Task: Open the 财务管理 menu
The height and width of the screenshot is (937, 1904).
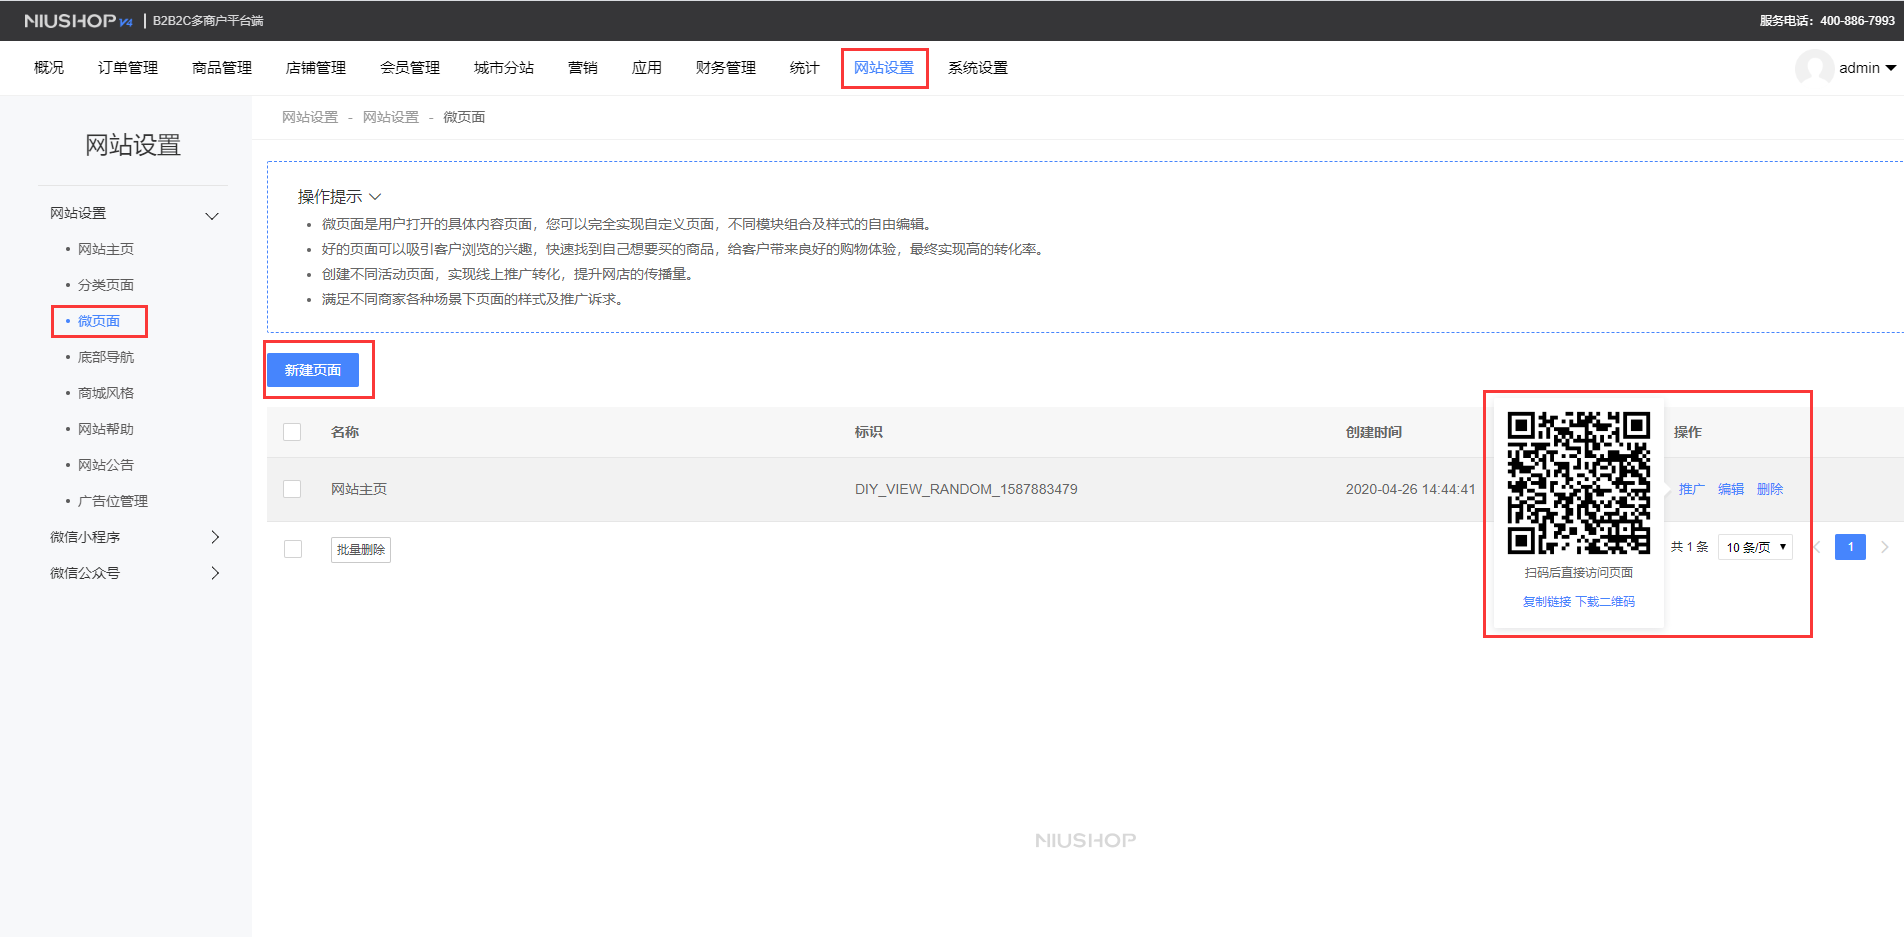Action: (x=726, y=68)
